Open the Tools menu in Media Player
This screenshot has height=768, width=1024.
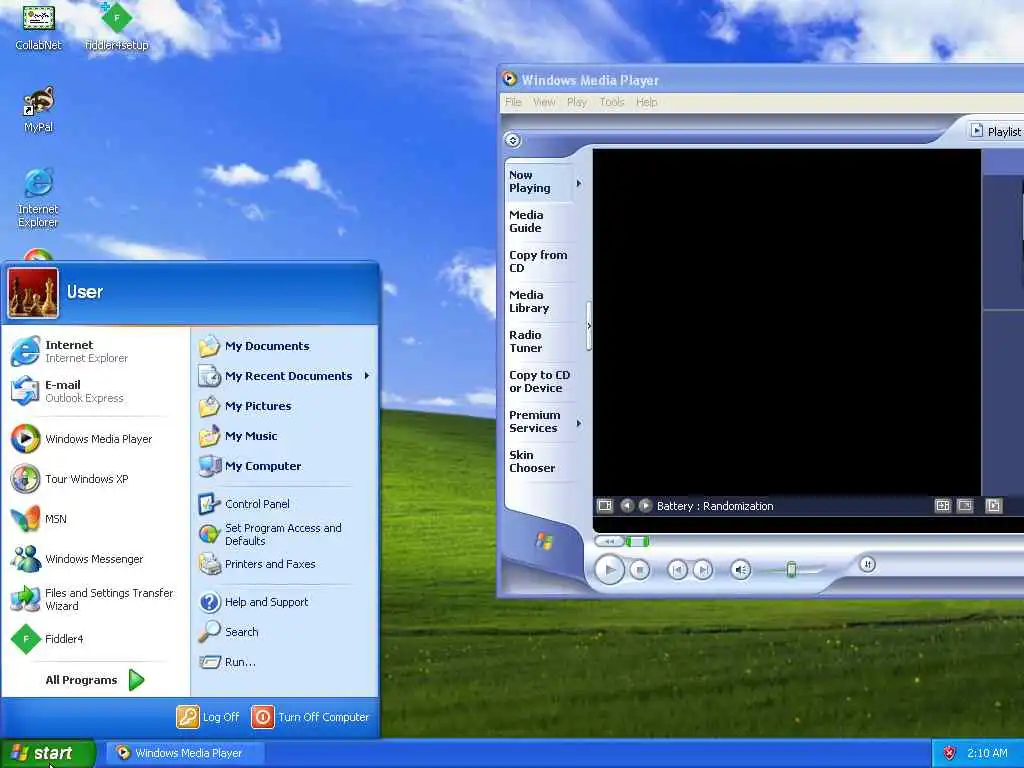[x=612, y=102]
